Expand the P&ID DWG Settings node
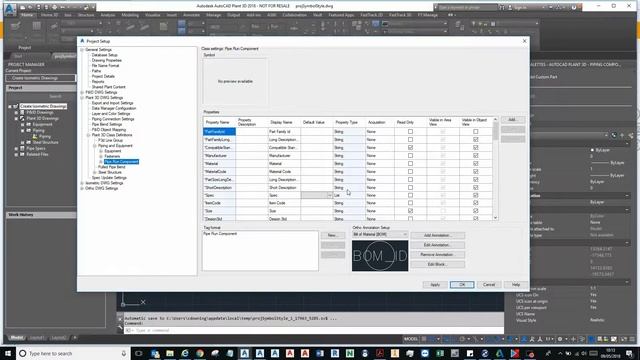The image size is (640, 360). pyautogui.click(x=82, y=93)
